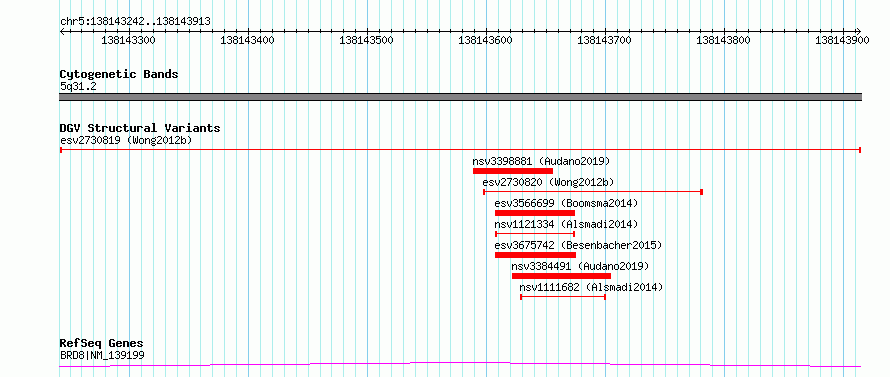
Task: Select the 5q31.2 band label
Action: click(x=78, y=86)
